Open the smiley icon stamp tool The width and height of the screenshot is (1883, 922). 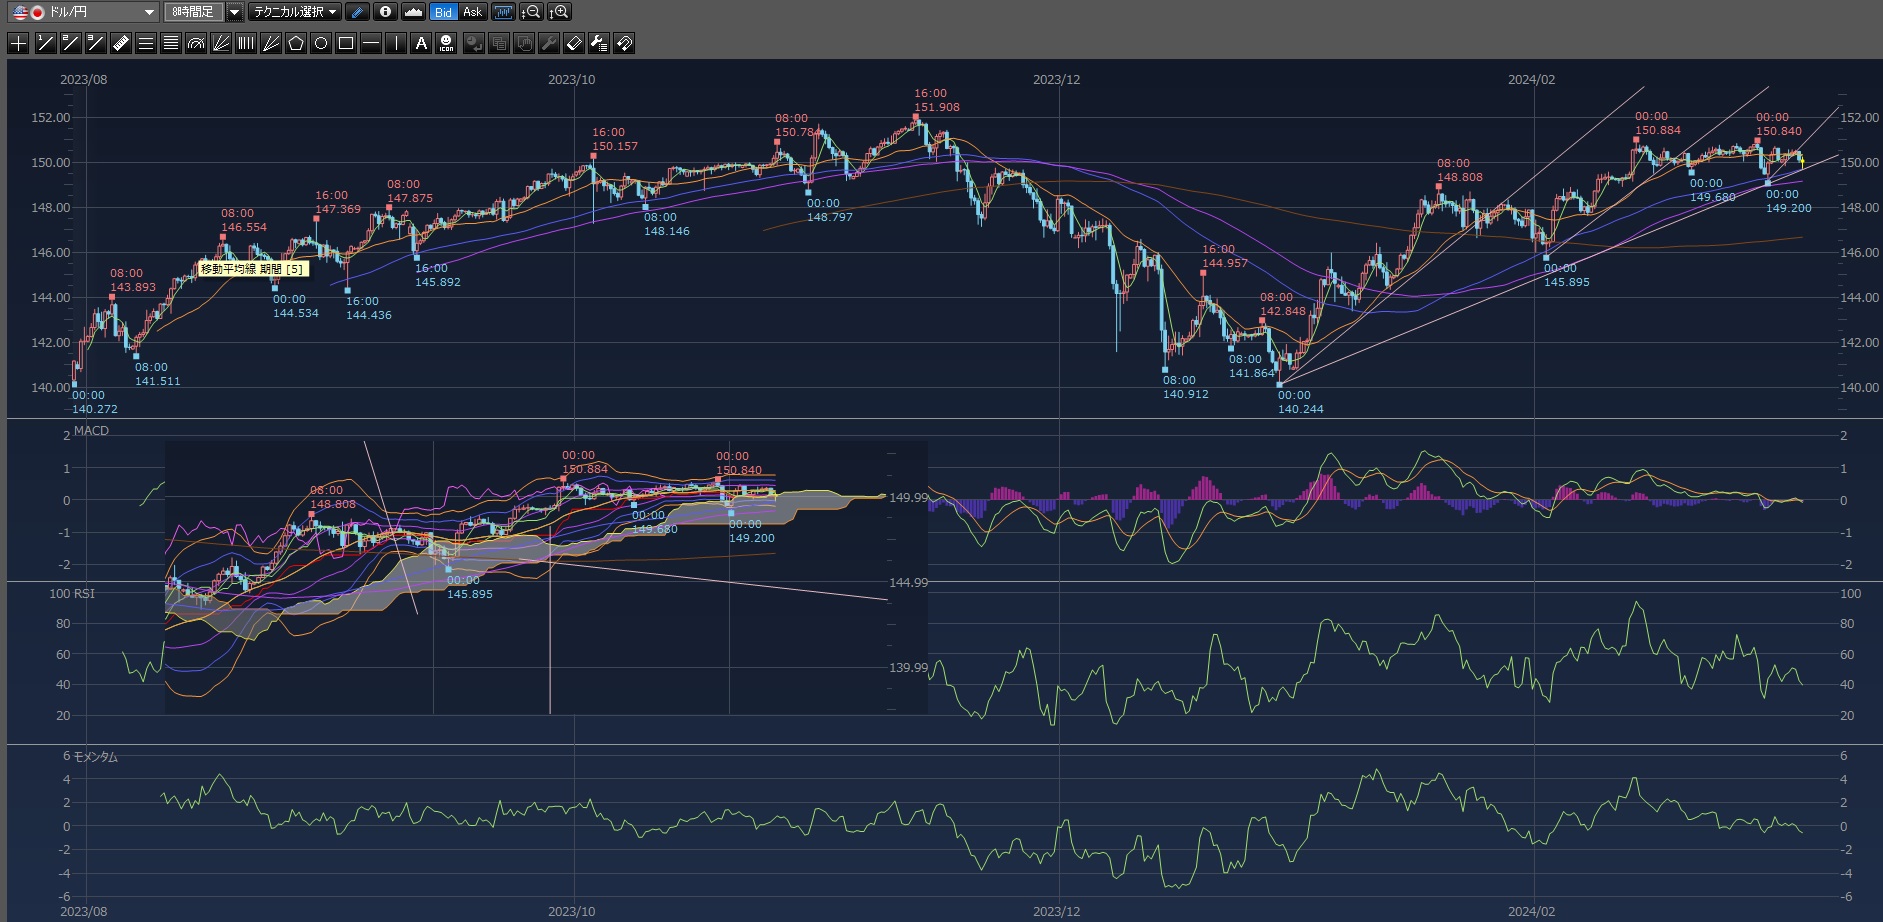(x=446, y=43)
